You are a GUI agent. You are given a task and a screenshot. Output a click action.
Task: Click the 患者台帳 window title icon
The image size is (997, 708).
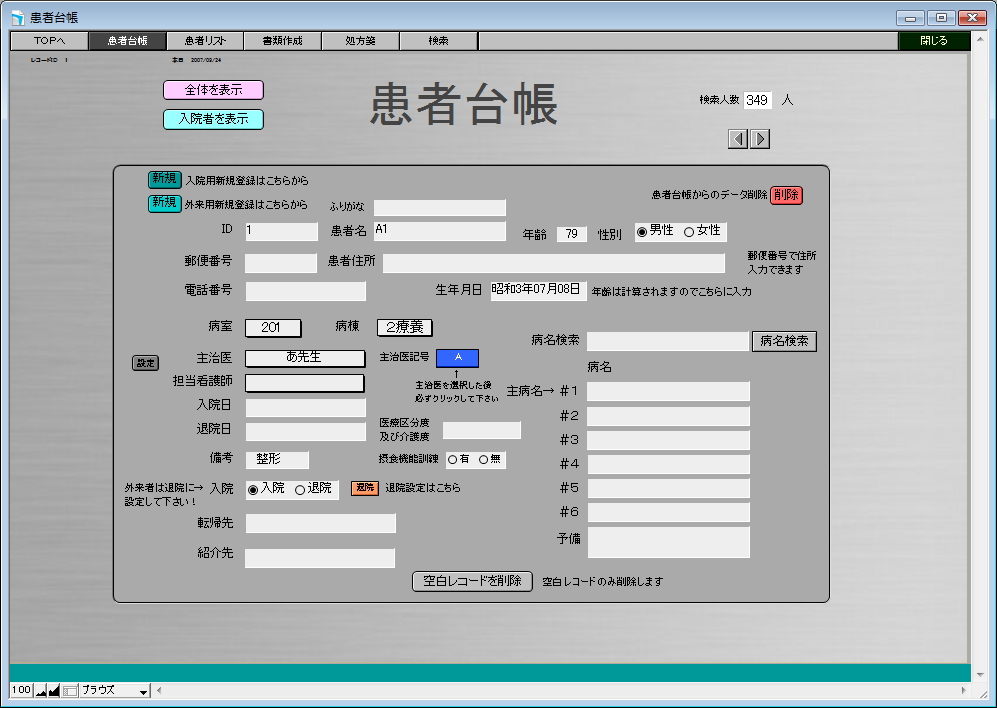[x=18, y=18]
